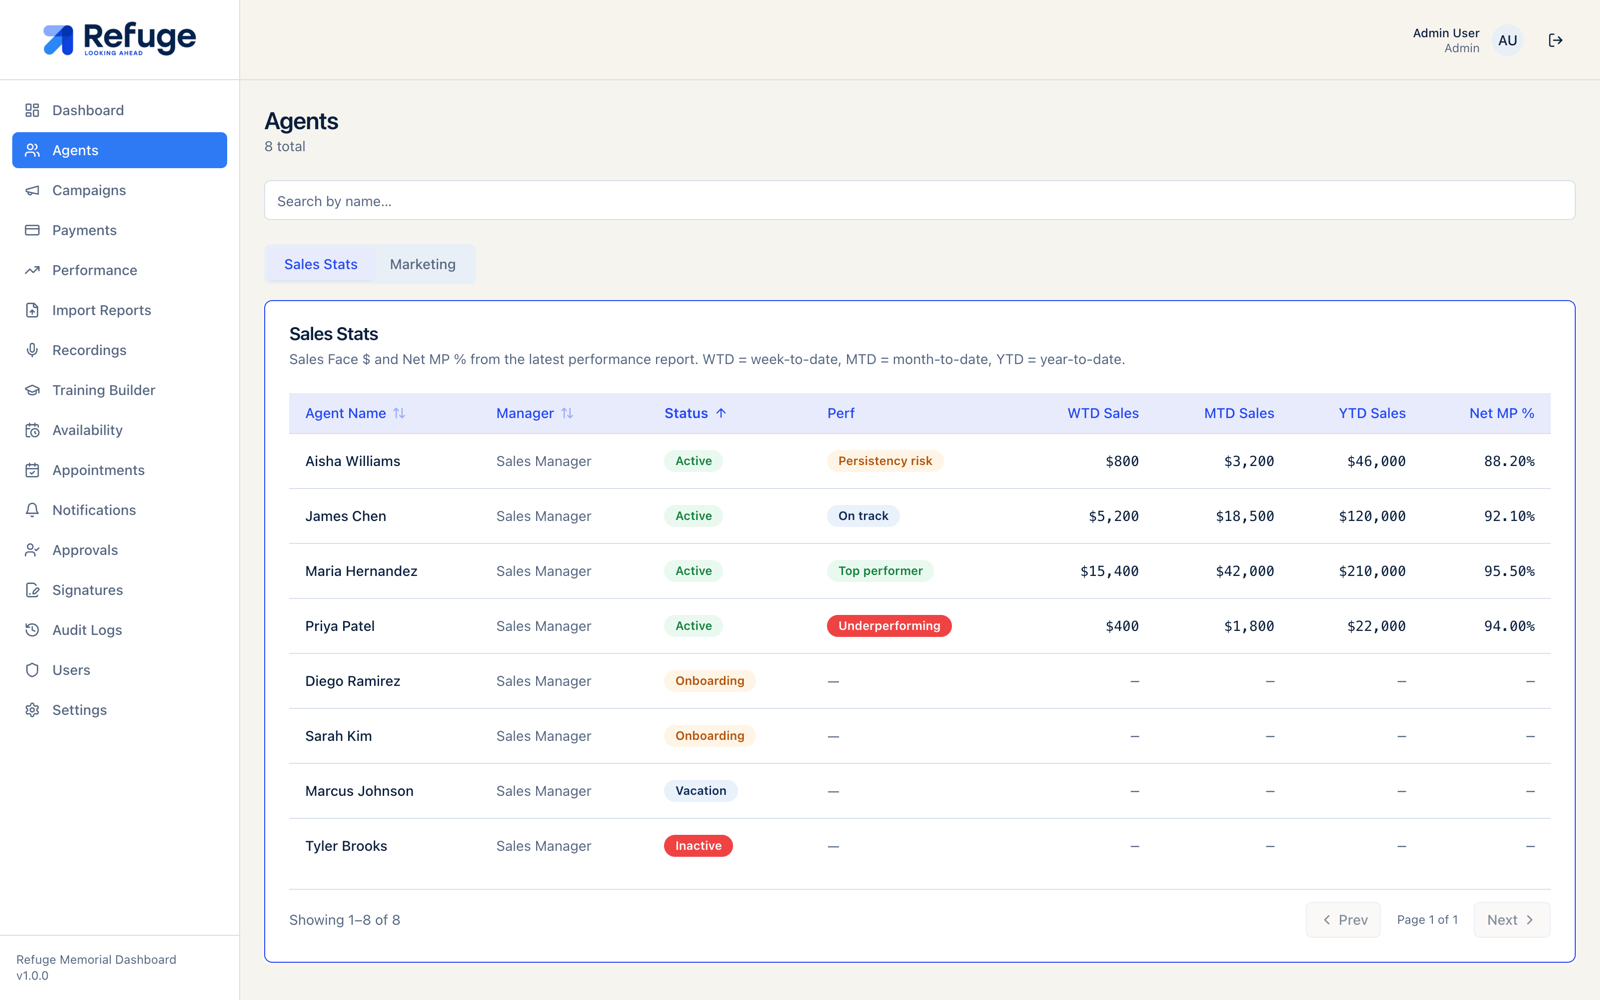Screen dimensions: 1600x1000
Task: Go to the Prev page
Action: pos(1343,920)
